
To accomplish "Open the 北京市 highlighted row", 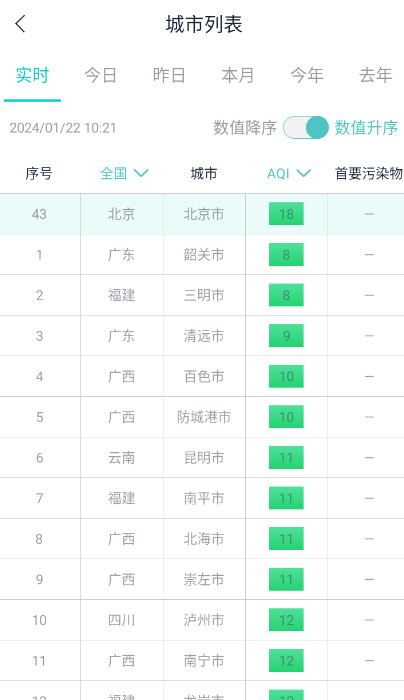I will point(202,214).
